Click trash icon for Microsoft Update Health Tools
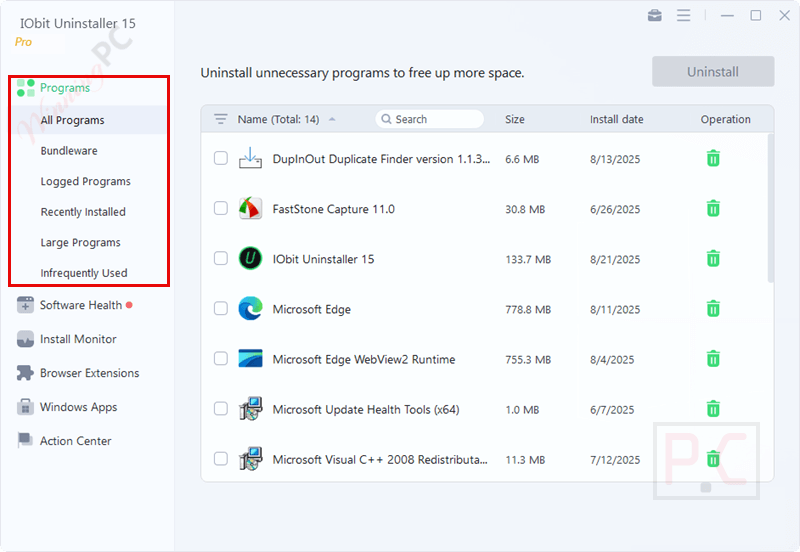 point(713,409)
